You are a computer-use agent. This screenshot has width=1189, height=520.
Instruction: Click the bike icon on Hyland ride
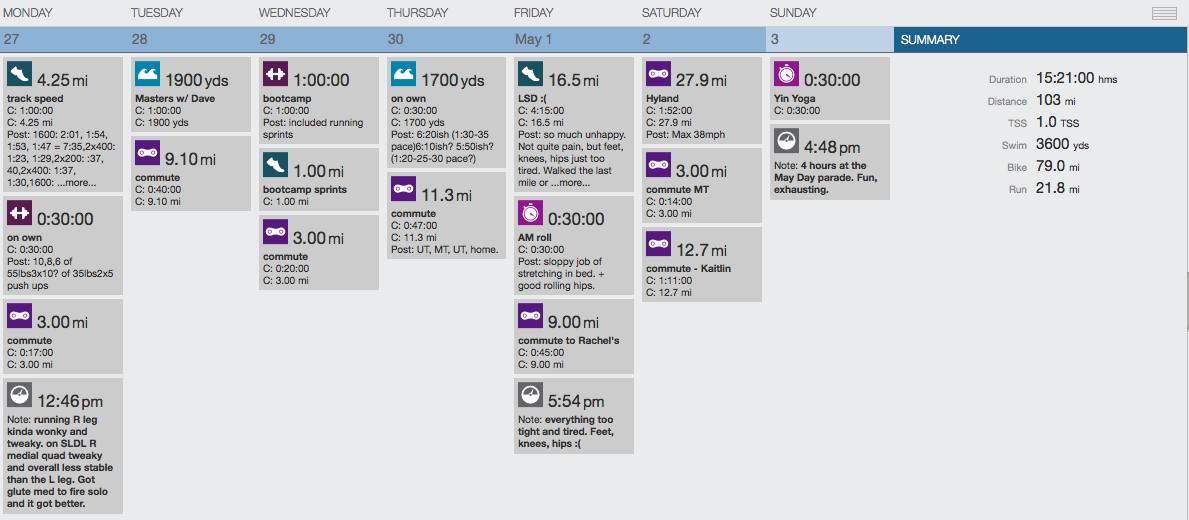tap(658, 74)
